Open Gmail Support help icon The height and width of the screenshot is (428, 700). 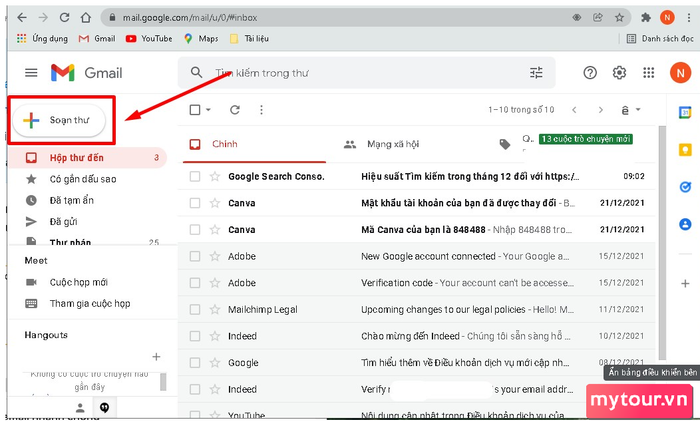coord(590,72)
